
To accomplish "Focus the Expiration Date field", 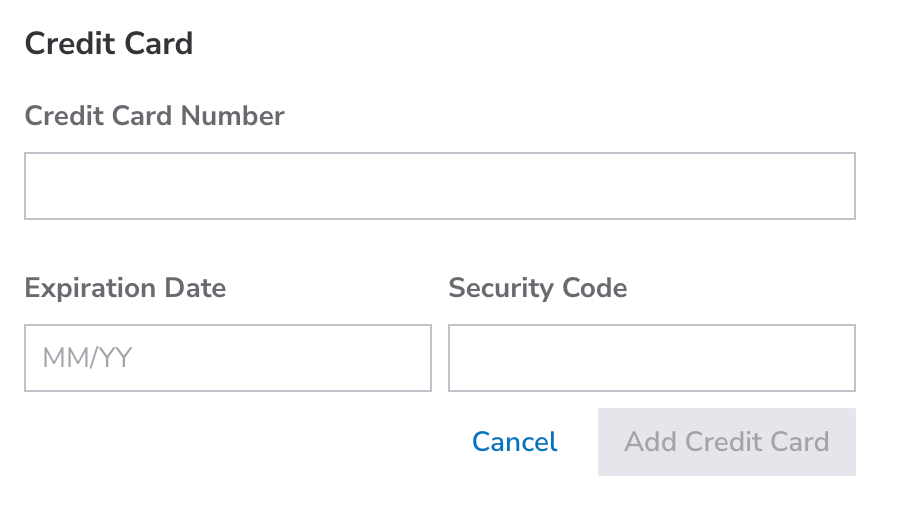I will 227,358.
